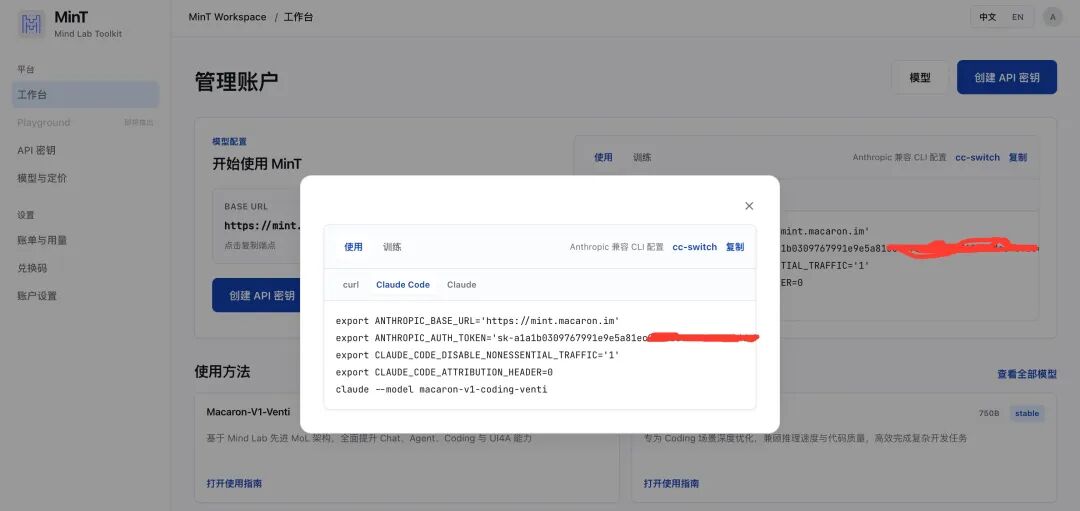Viewport: 1080px width, 511px height.
Task: Open 打开使用指南 in the right model card
Action: pos(672,483)
